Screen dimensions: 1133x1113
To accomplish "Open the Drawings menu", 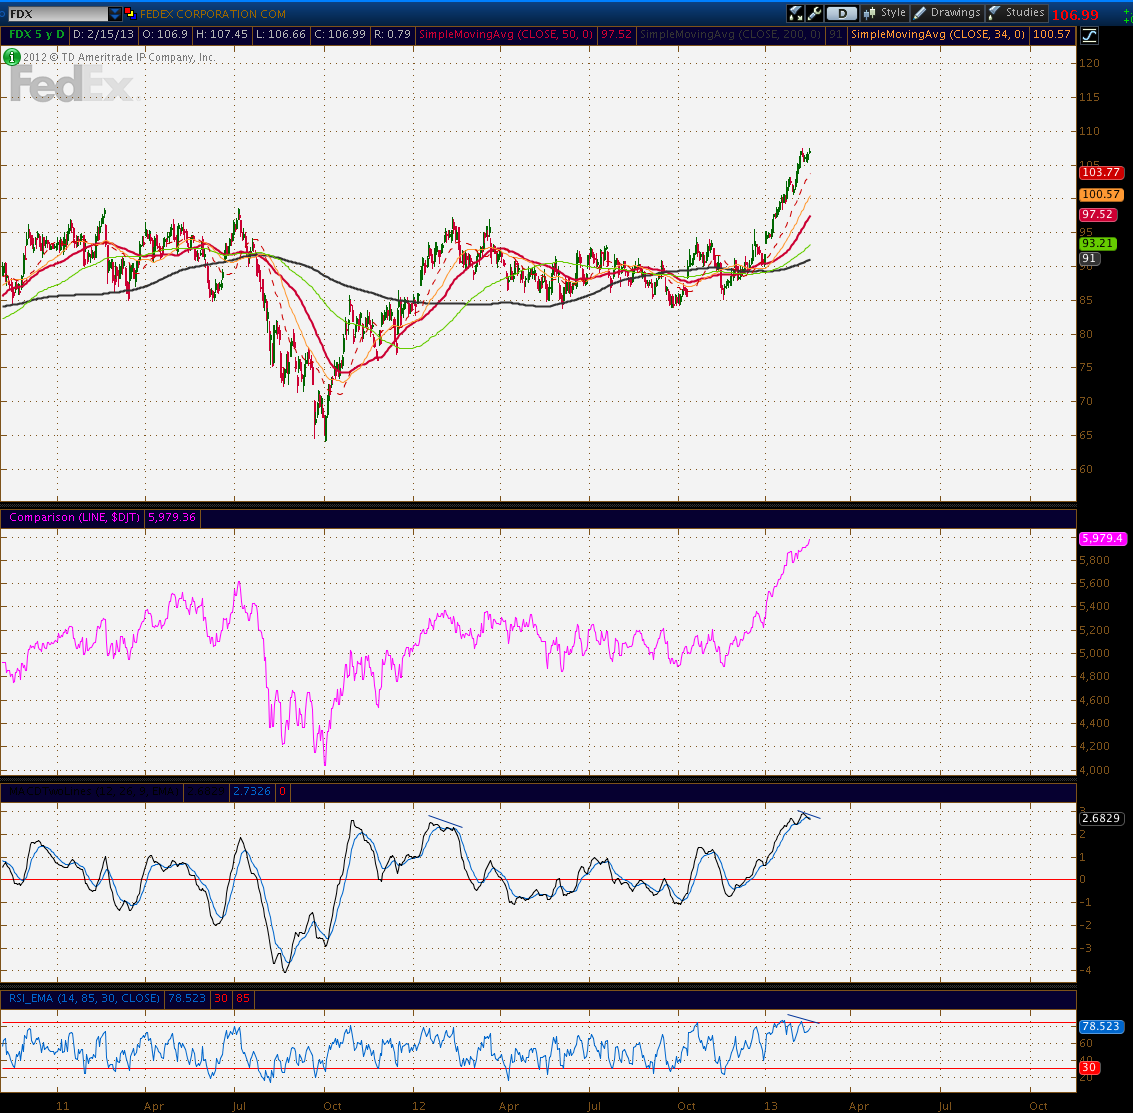I will (947, 13).
